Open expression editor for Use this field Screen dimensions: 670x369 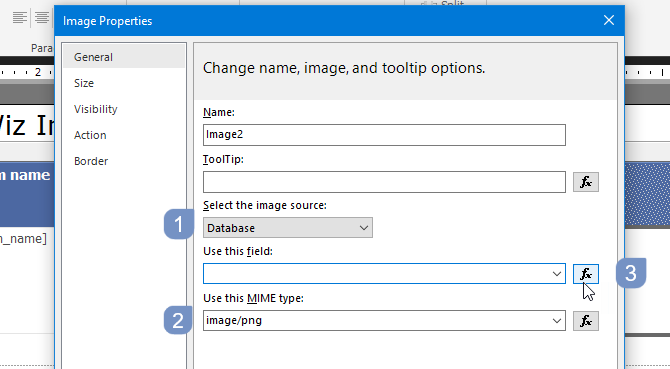click(x=585, y=274)
